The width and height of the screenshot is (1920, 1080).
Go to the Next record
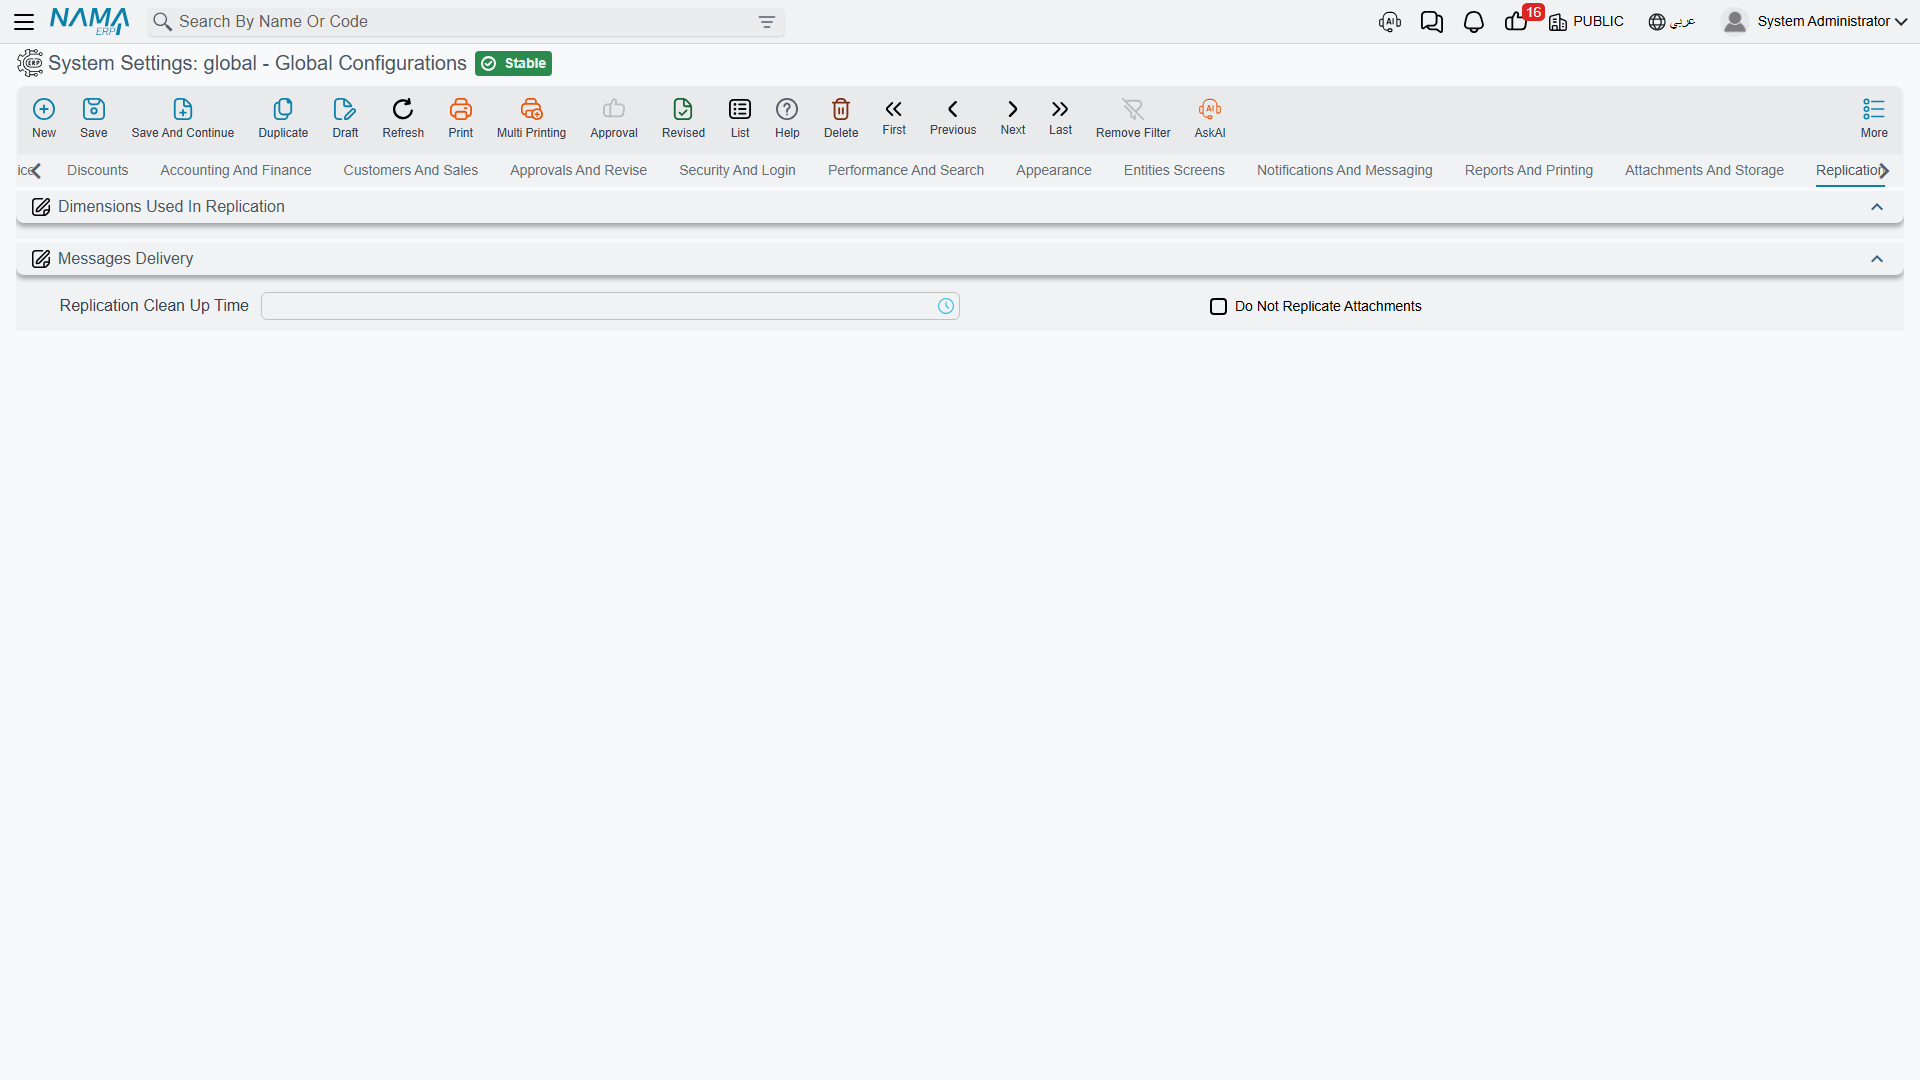tap(1013, 117)
